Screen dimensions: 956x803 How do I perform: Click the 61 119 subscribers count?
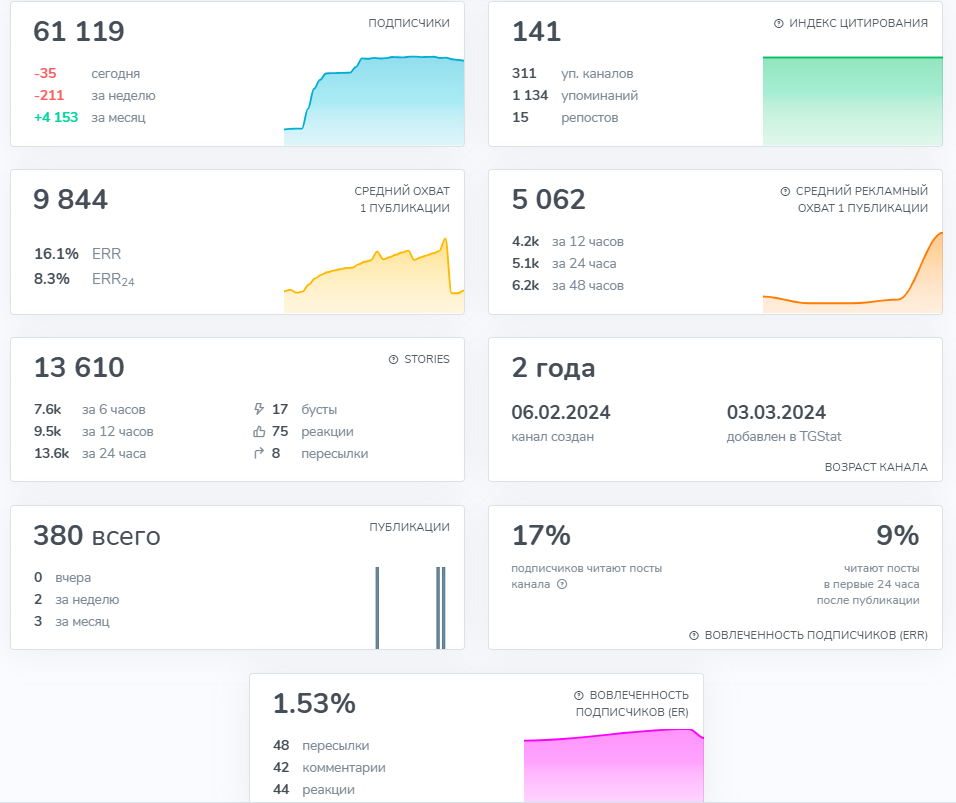point(79,32)
